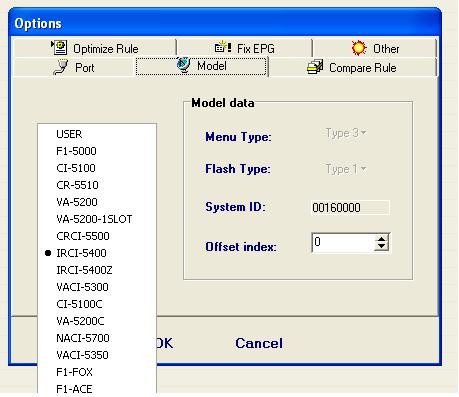This screenshot has height=397, width=459.
Task: Decrease the Offset index value
Action: click(381, 247)
